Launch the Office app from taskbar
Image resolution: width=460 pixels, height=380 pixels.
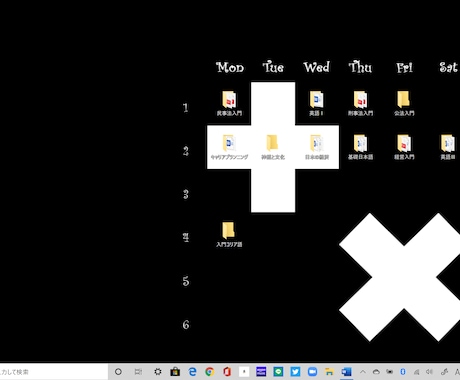(227, 372)
